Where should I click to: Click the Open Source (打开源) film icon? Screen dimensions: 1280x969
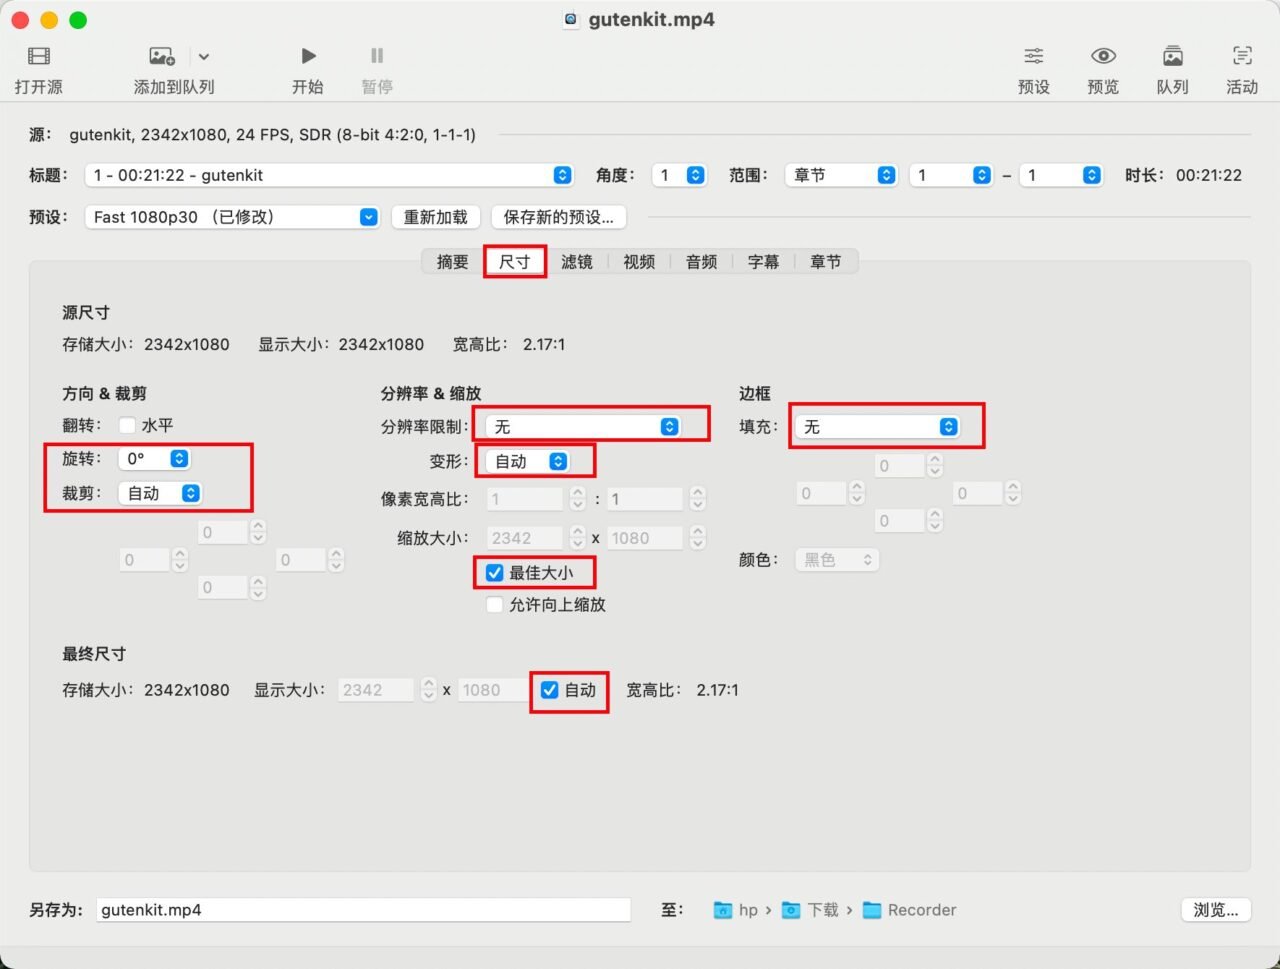pyautogui.click(x=39, y=56)
